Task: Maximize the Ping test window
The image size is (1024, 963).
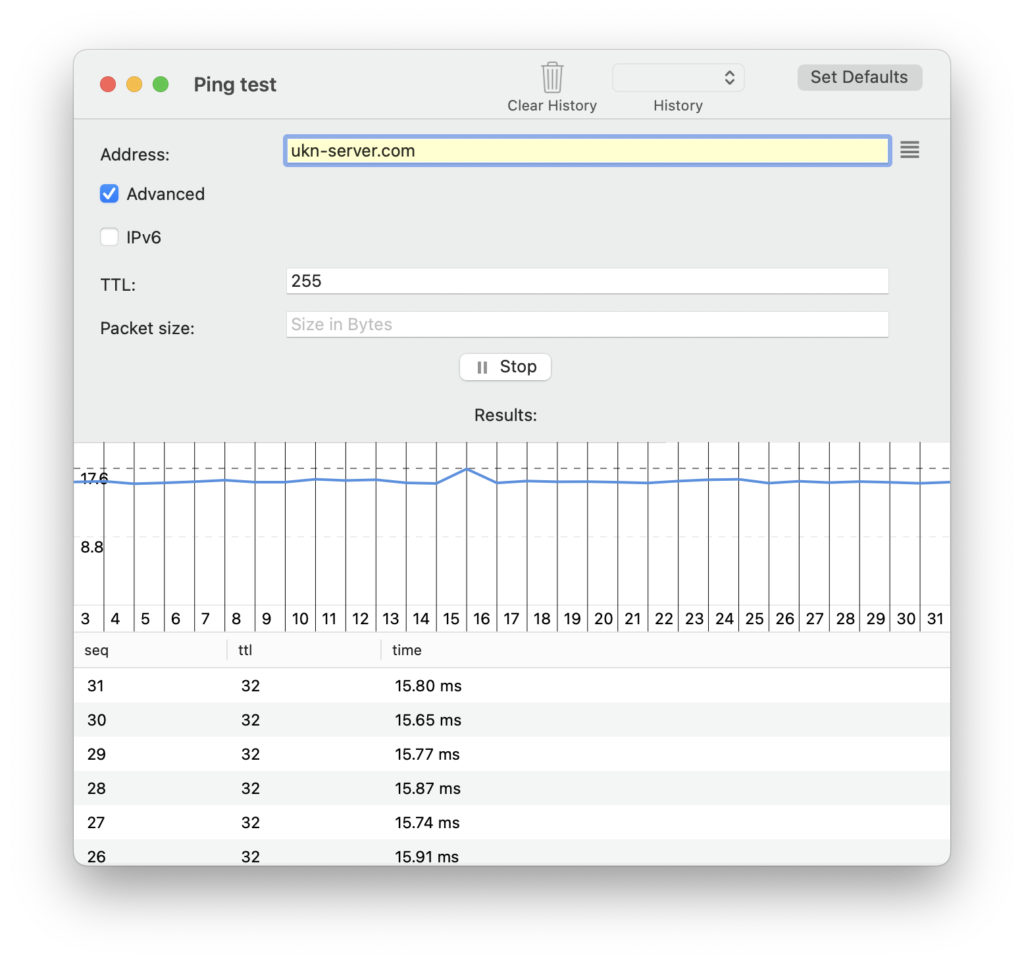Action: [161, 84]
